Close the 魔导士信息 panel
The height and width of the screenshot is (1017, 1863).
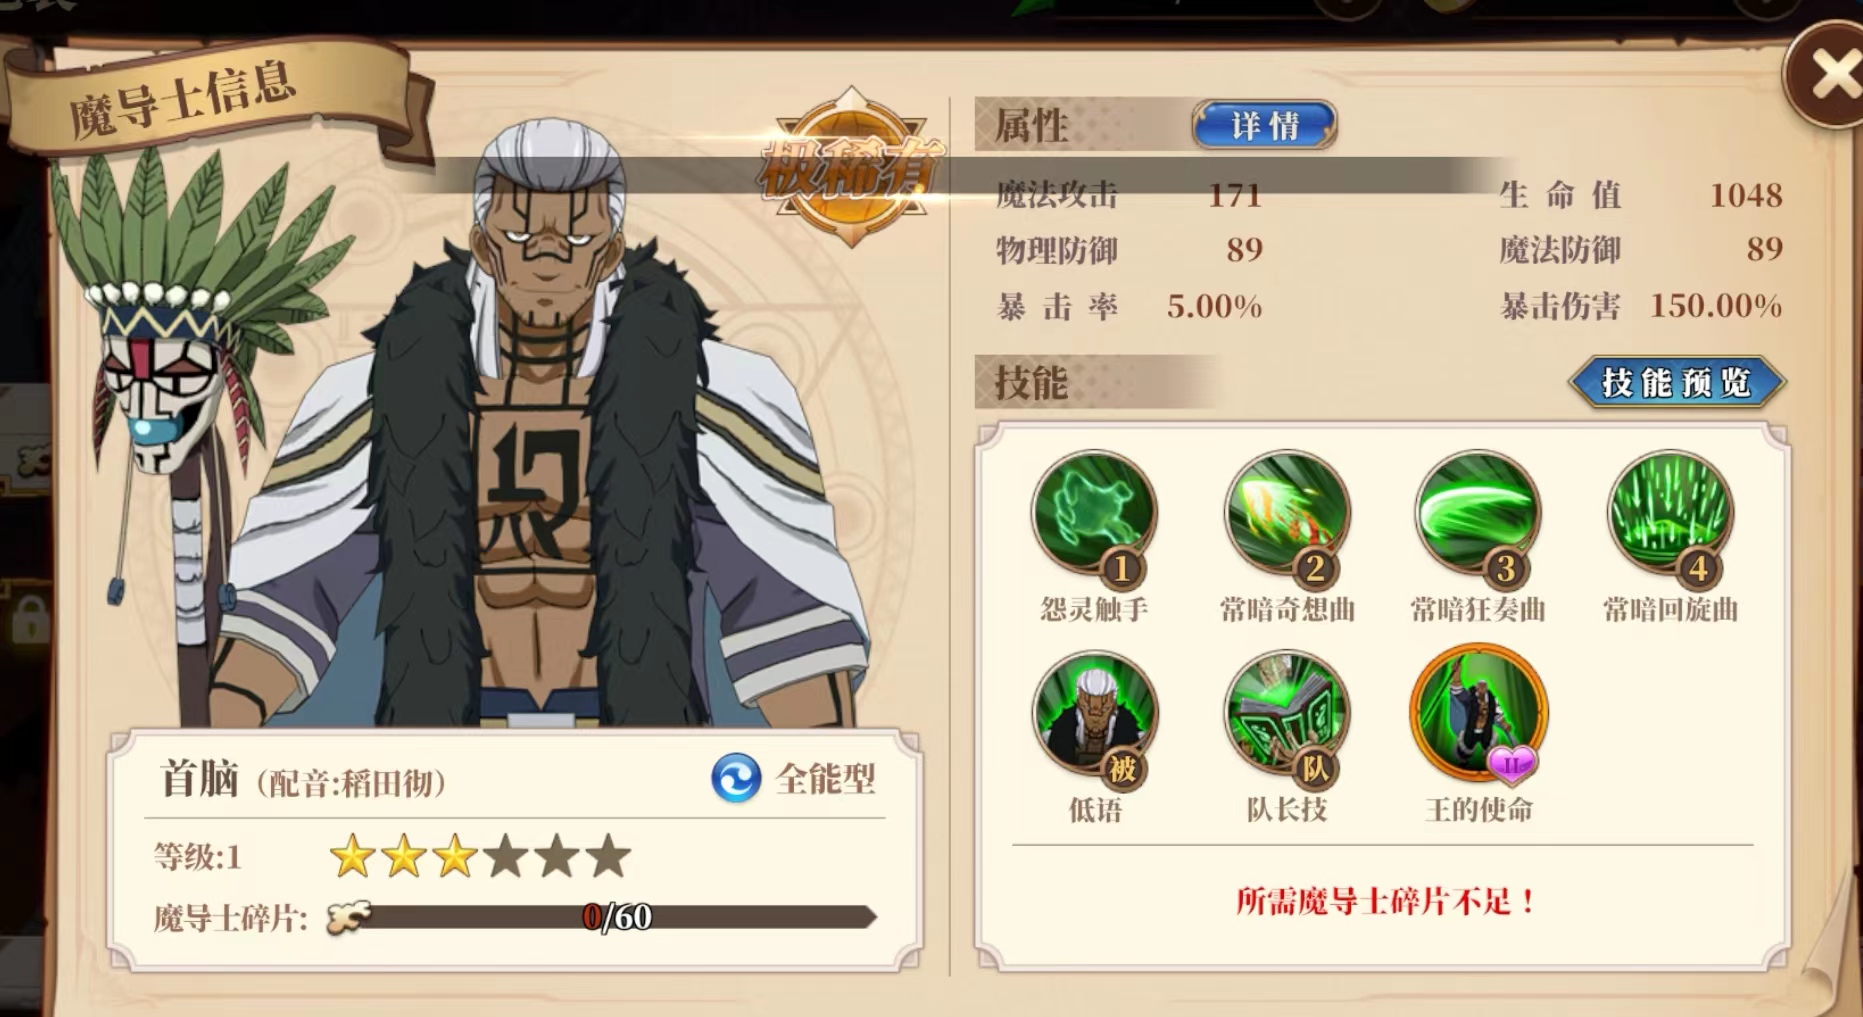[1830, 75]
